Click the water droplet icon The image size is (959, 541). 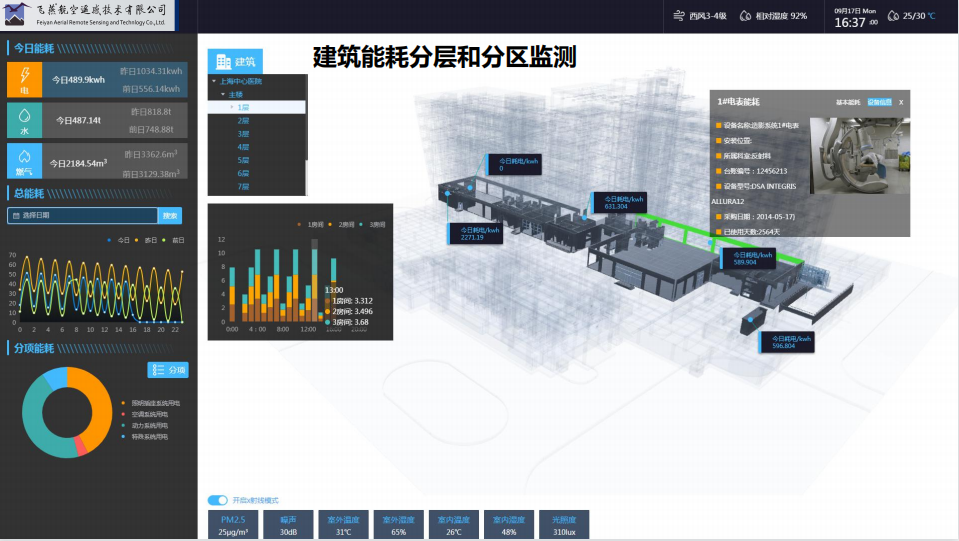24,117
